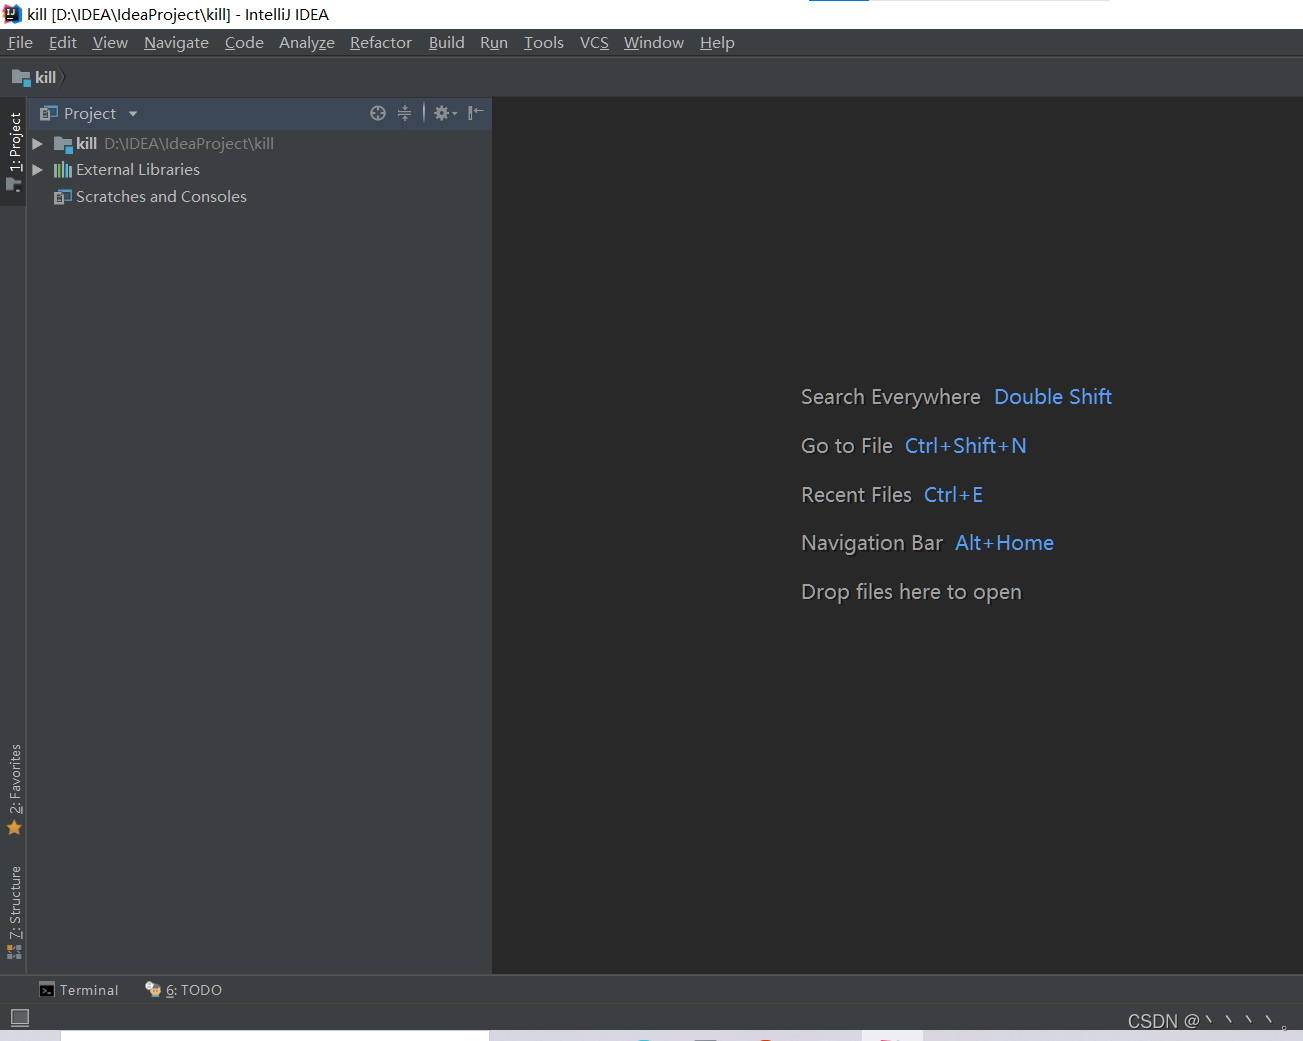
Task: Open the 6: TODO tool window
Action: tap(183, 990)
